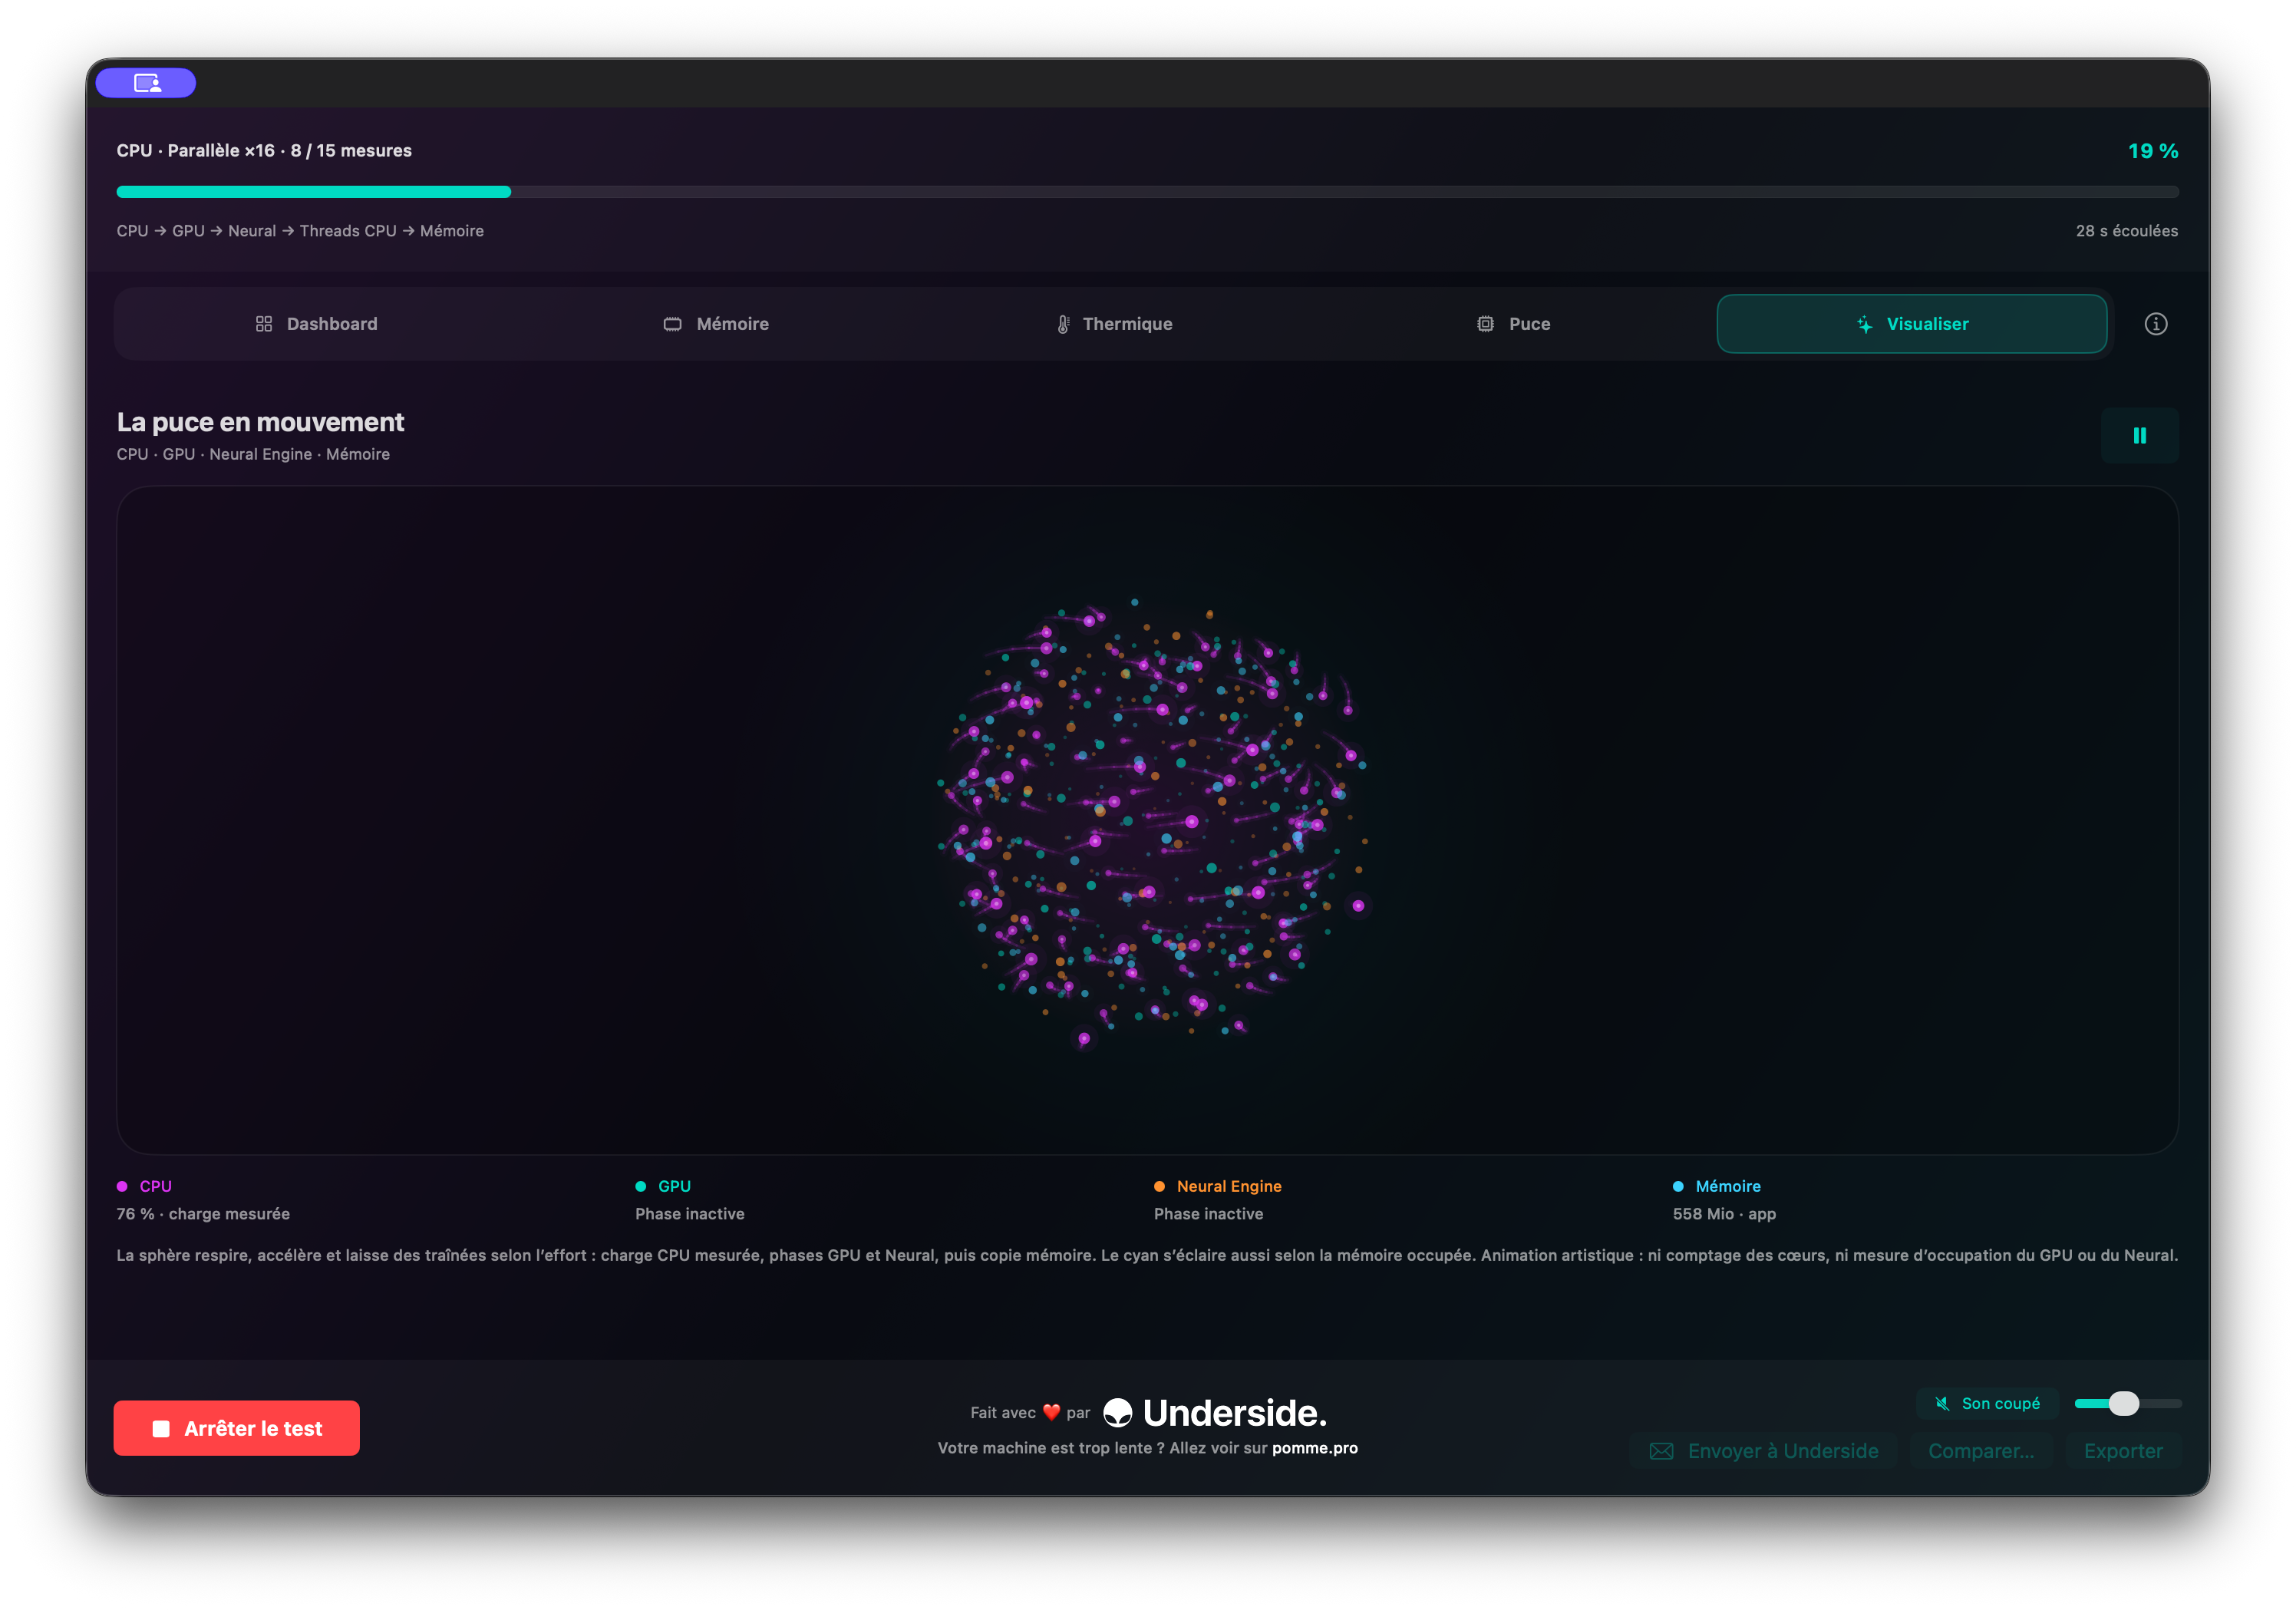Open the info circle icon beside the tabs

click(2155, 324)
